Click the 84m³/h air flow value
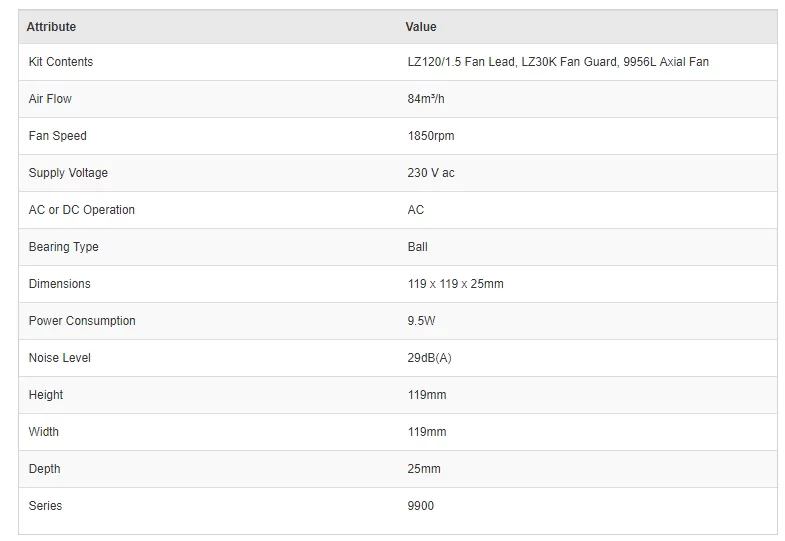 [x=426, y=99]
